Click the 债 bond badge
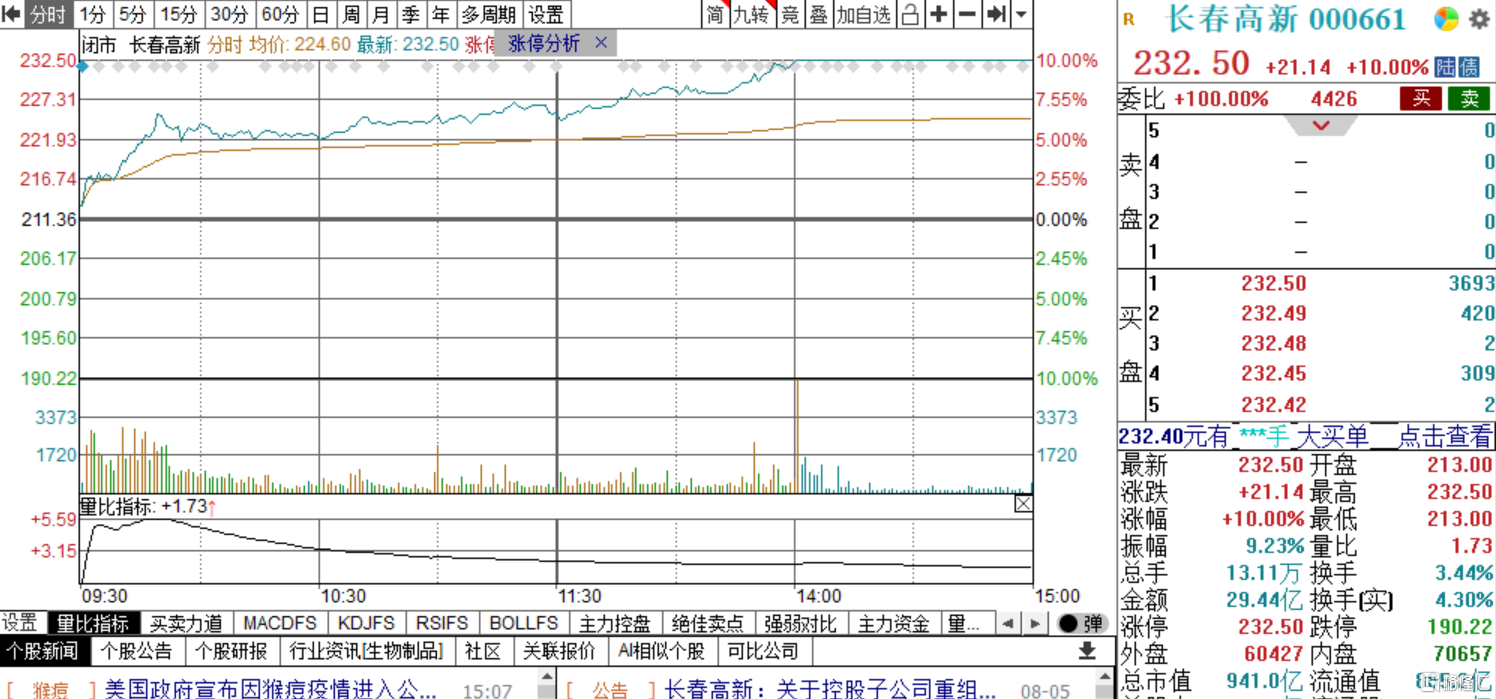Image resolution: width=1496 pixels, height=699 pixels. [1469, 67]
